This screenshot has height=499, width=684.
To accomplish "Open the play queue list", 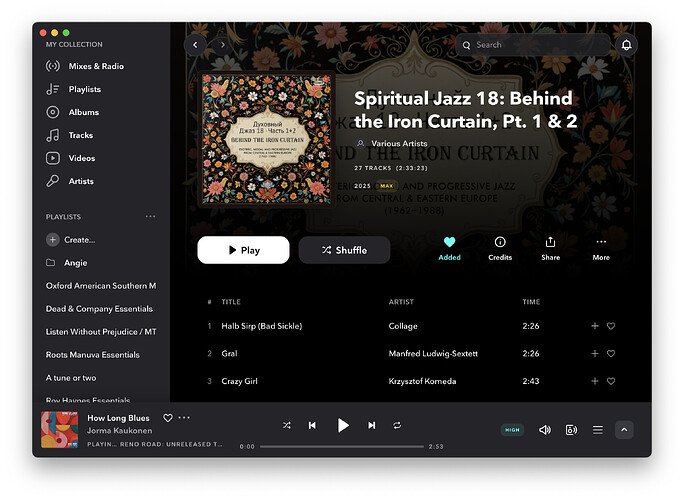I will point(597,429).
